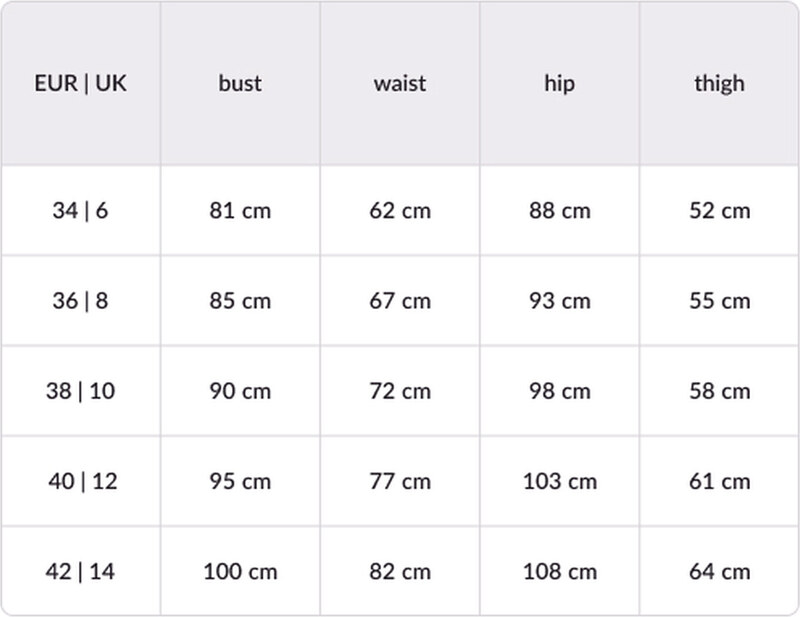Image resolution: width=800 pixels, height=617 pixels.
Task: Click the 82 cm waist cell
Action: pyautogui.click(x=400, y=572)
